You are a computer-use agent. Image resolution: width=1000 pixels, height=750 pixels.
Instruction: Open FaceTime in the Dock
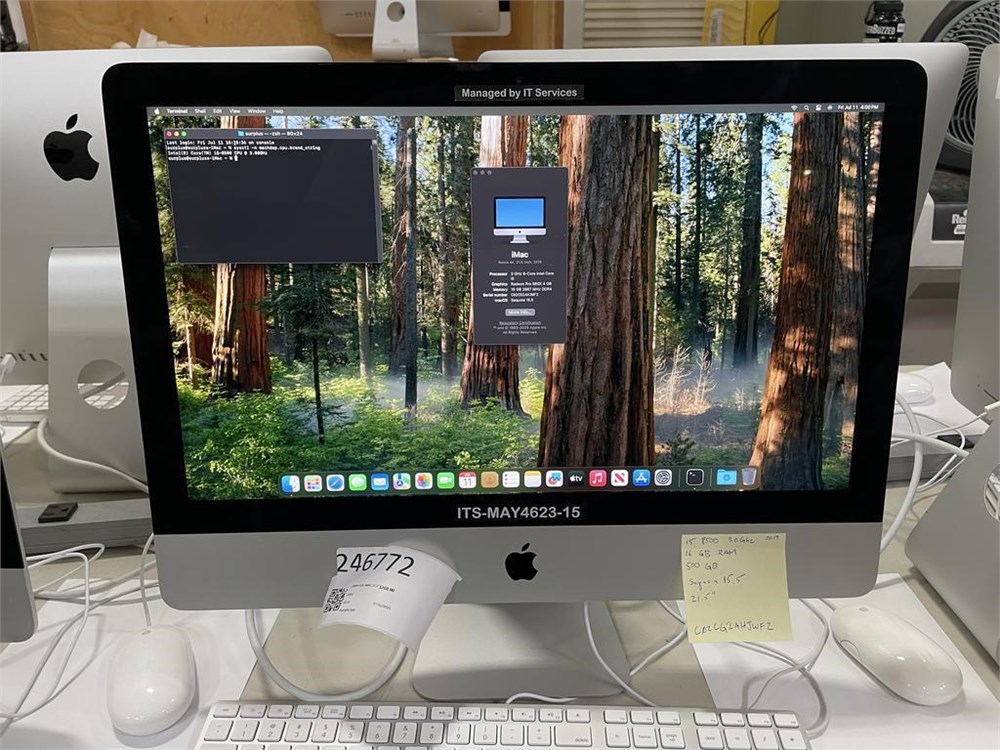pos(446,480)
